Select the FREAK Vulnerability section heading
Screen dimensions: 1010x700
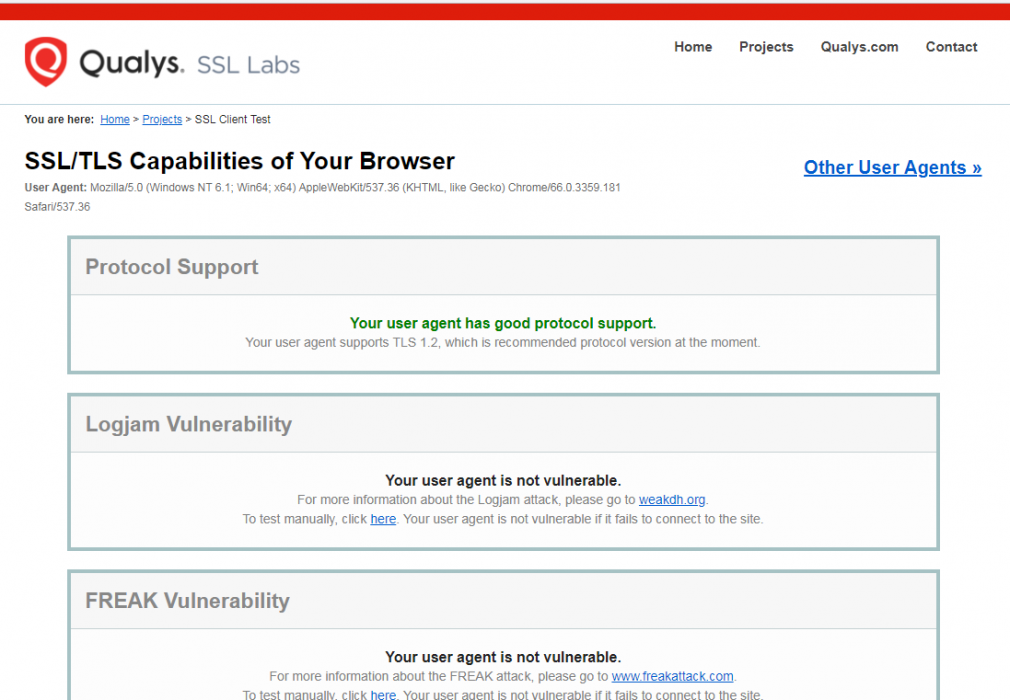[x=187, y=601]
